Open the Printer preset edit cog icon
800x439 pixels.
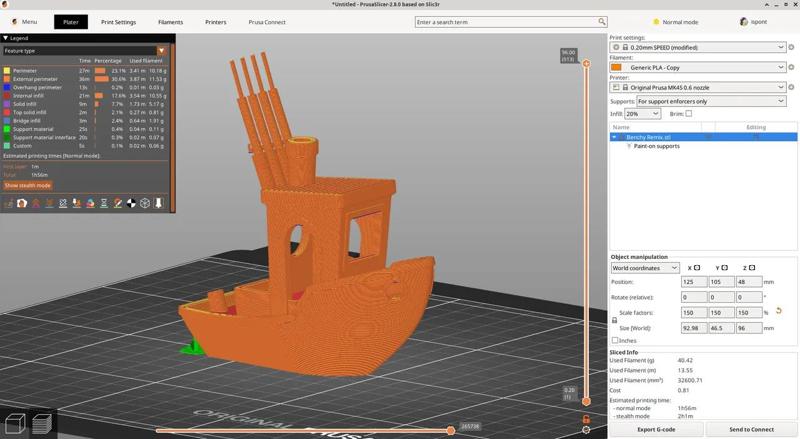(x=791, y=87)
